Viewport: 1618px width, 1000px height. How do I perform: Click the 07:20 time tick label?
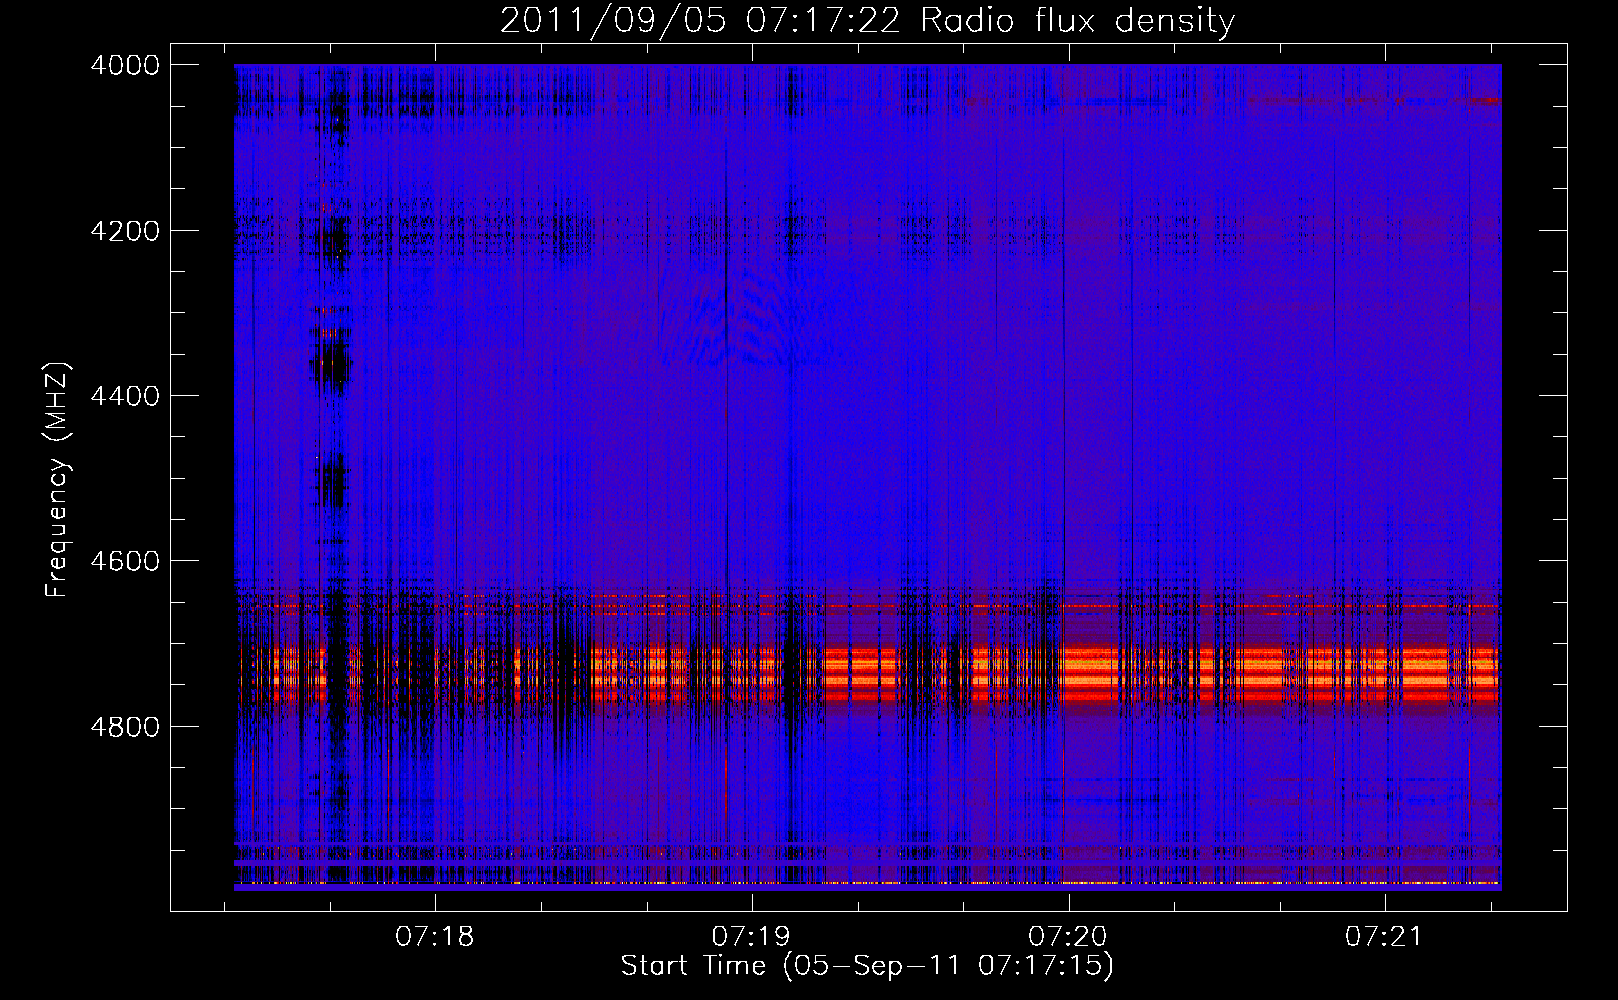coord(1068,937)
